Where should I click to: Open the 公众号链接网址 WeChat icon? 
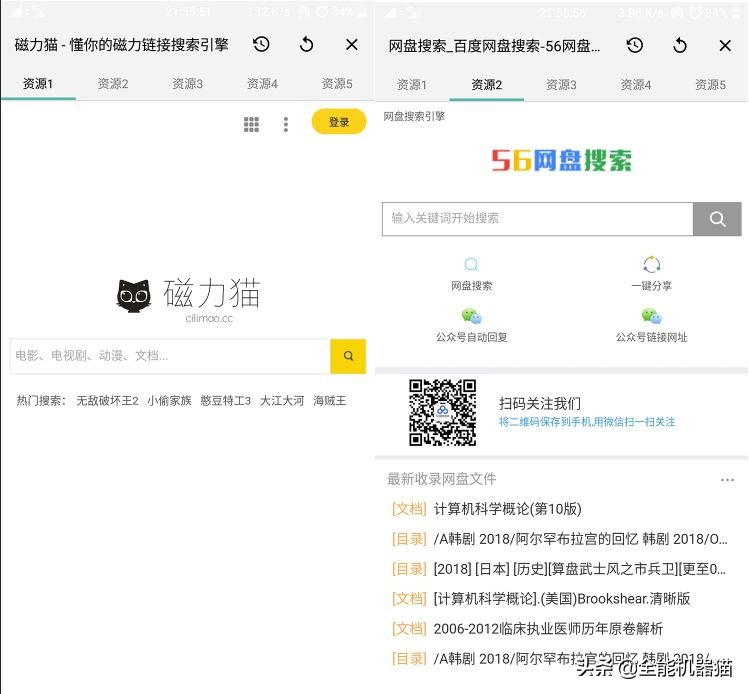click(652, 316)
